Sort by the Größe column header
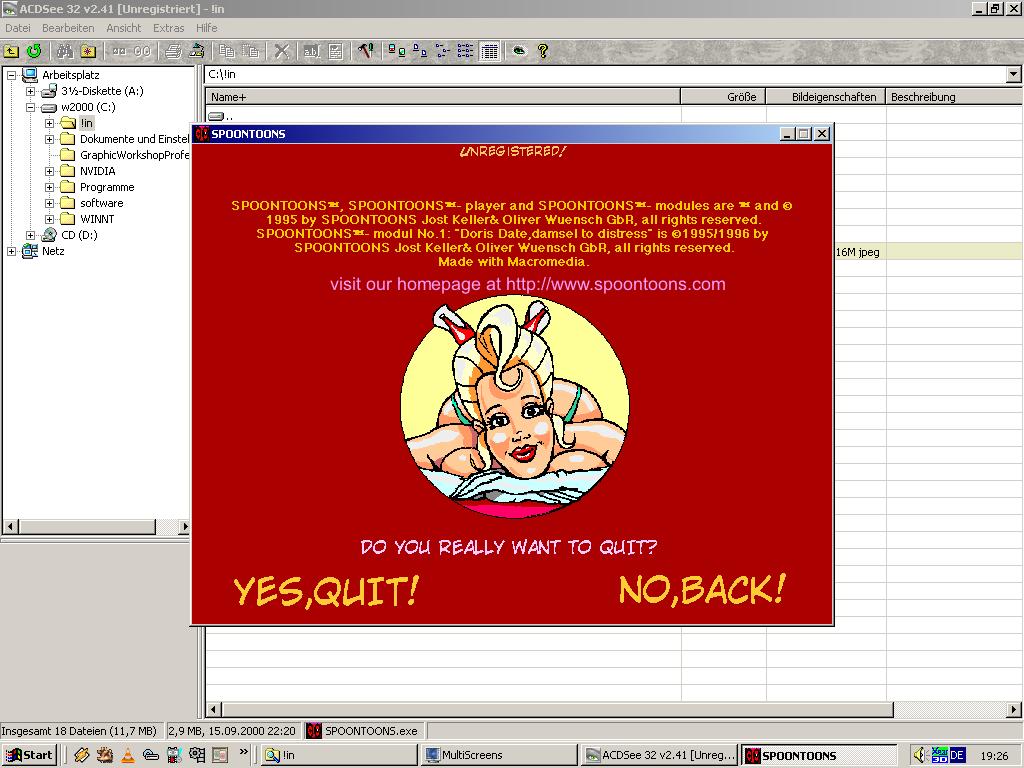This screenshot has width=1024, height=768. (x=723, y=97)
